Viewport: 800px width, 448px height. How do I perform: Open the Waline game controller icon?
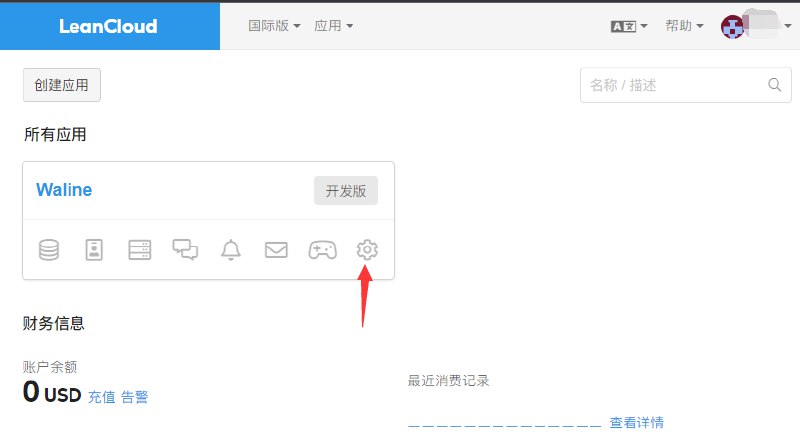click(x=322, y=250)
